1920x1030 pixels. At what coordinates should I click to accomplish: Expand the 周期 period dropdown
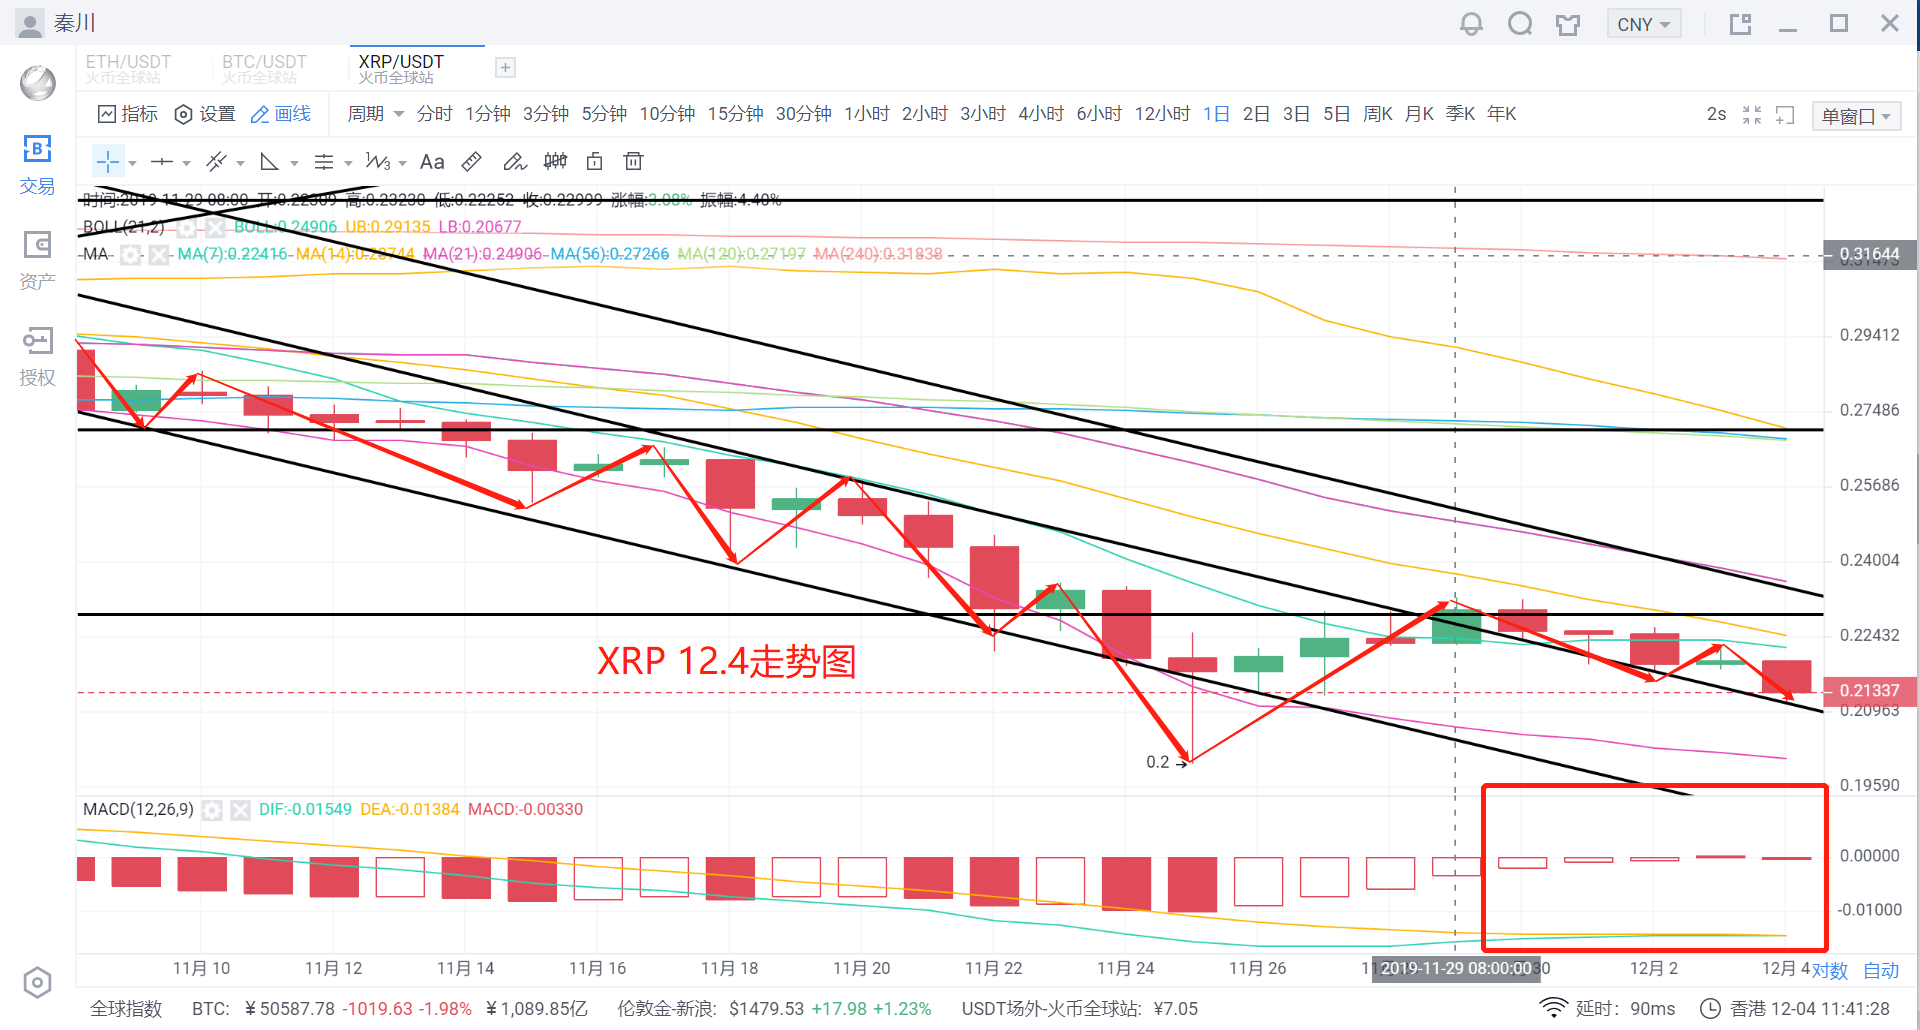pyautogui.click(x=375, y=114)
